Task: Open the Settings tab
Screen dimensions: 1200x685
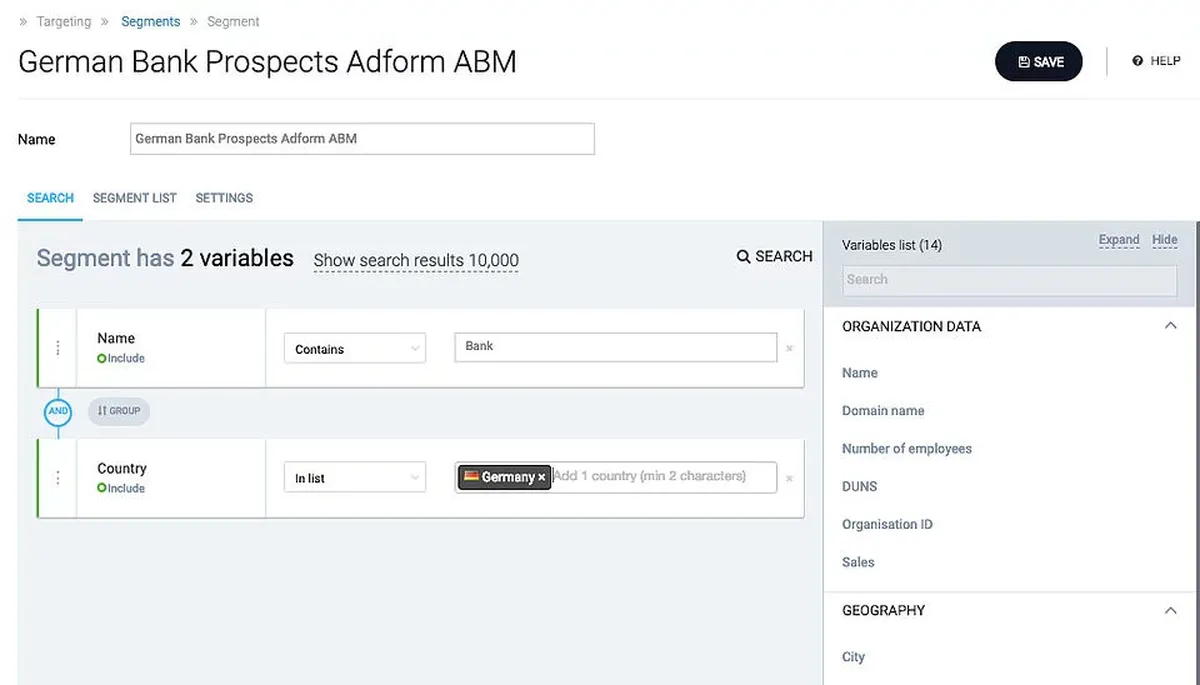Action: point(224,198)
